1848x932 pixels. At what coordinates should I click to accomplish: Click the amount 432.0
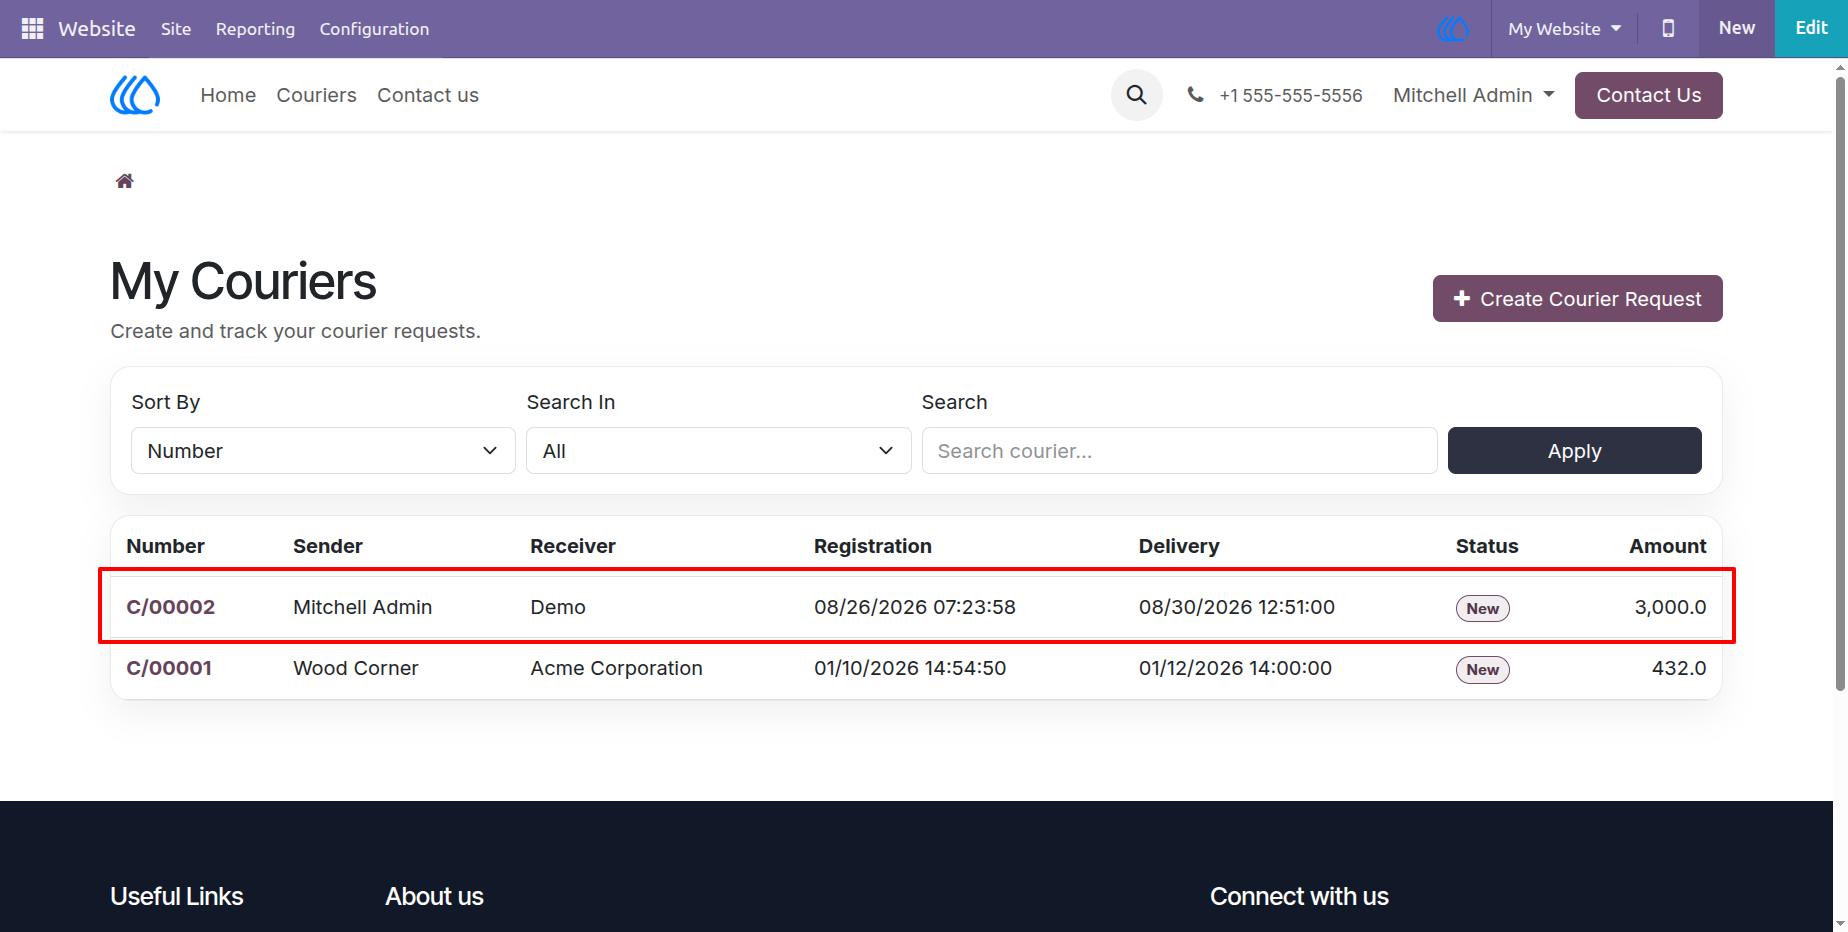click(1679, 668)
